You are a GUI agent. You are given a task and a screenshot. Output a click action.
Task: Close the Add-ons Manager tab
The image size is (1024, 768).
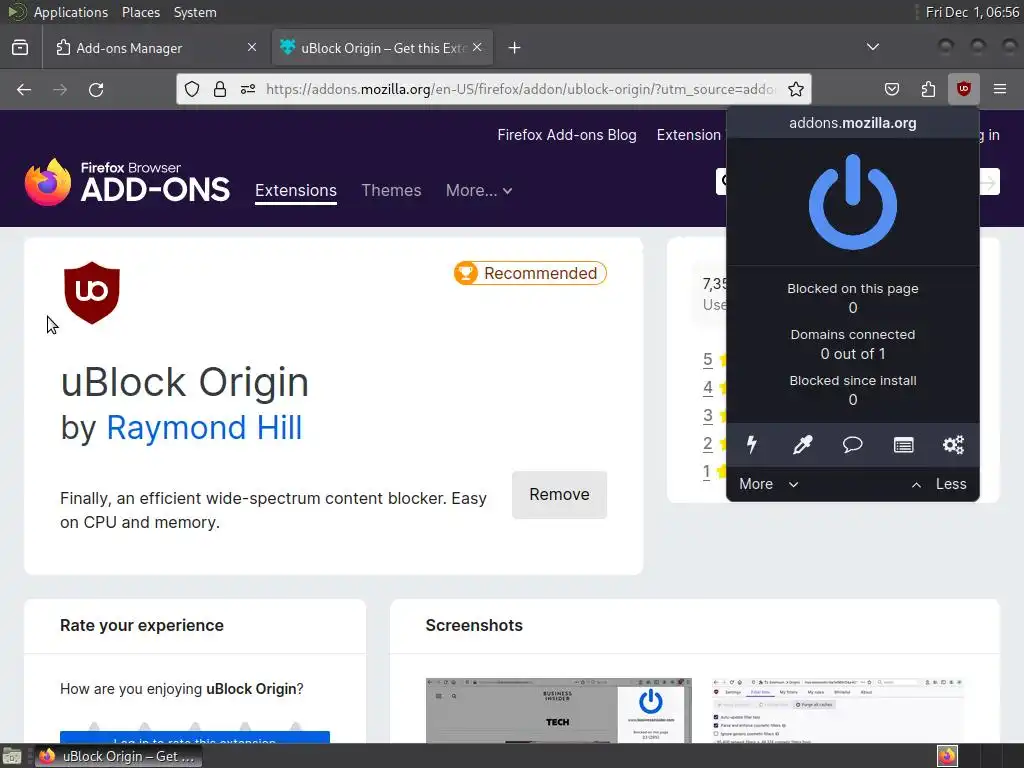tap(252, 47)
